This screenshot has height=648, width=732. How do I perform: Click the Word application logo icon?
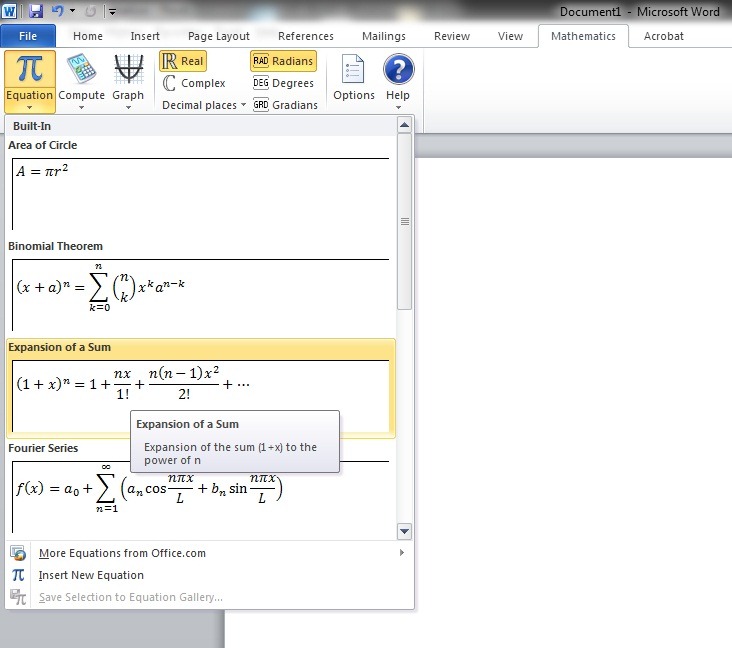(9, 11)
